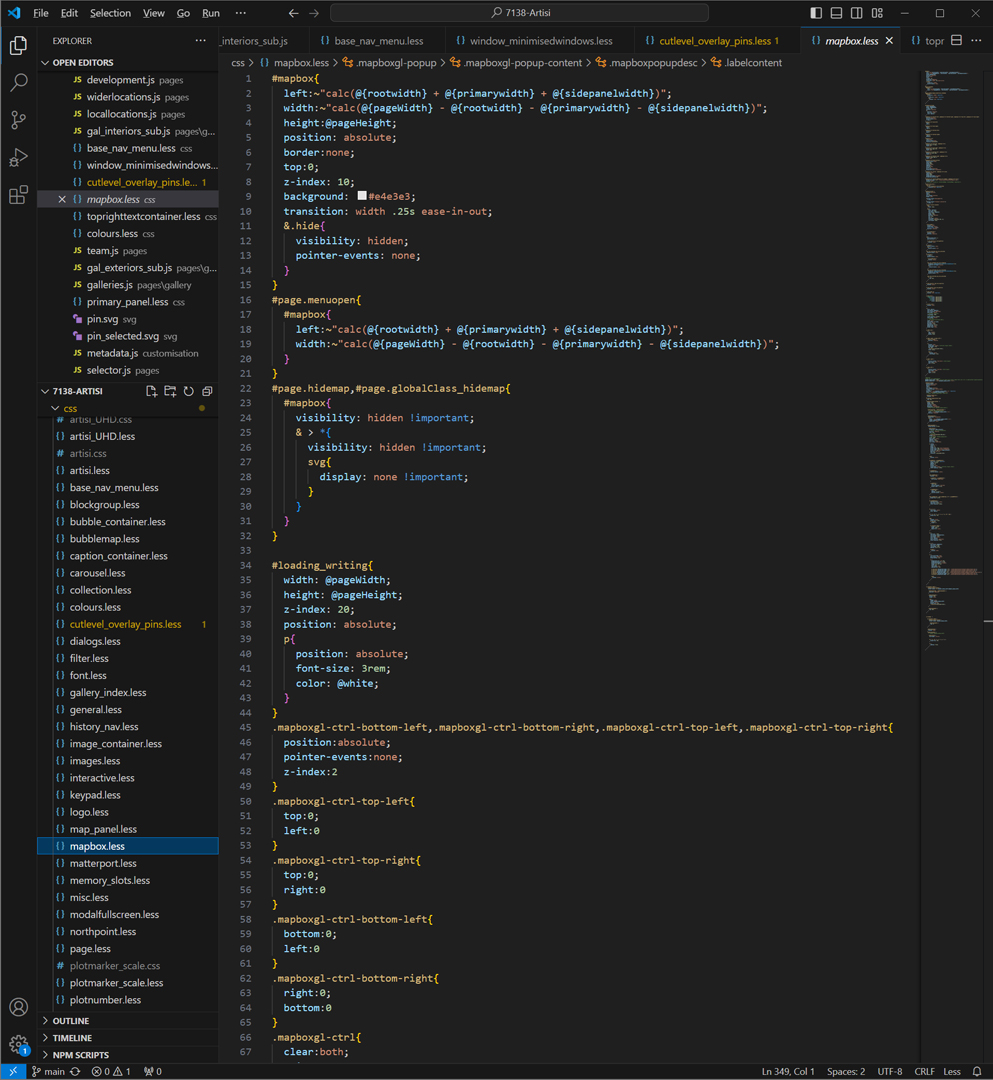
Task: Change indentation via Spaces: 2
Action: [846, 1072]
